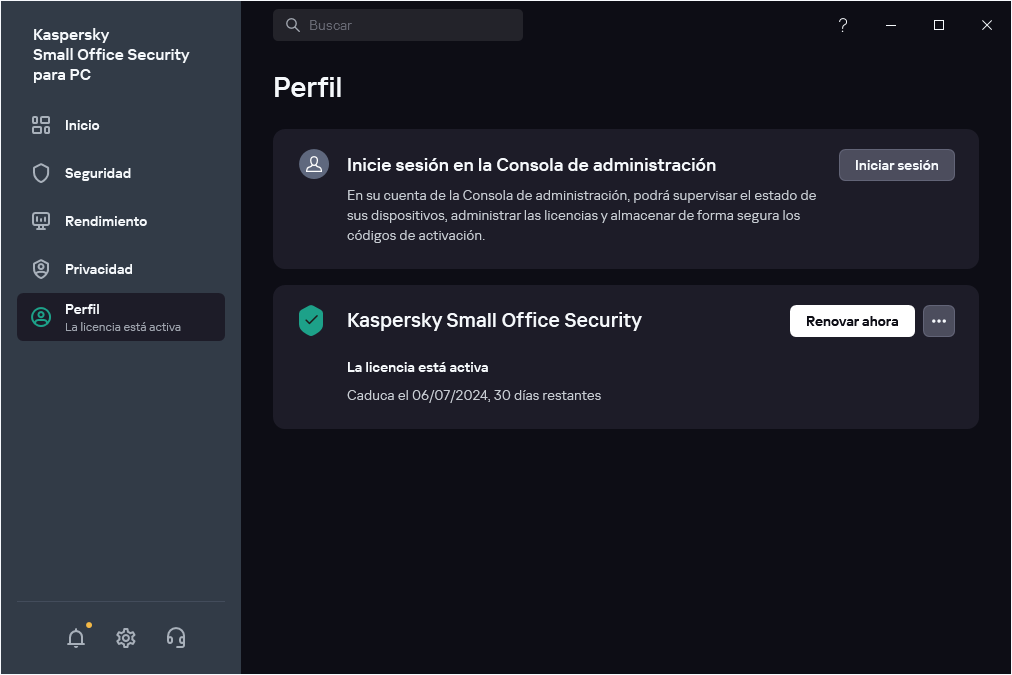Open the Inicio section icon
Screen dimensions: 1012x675
(x=40, y=125)
